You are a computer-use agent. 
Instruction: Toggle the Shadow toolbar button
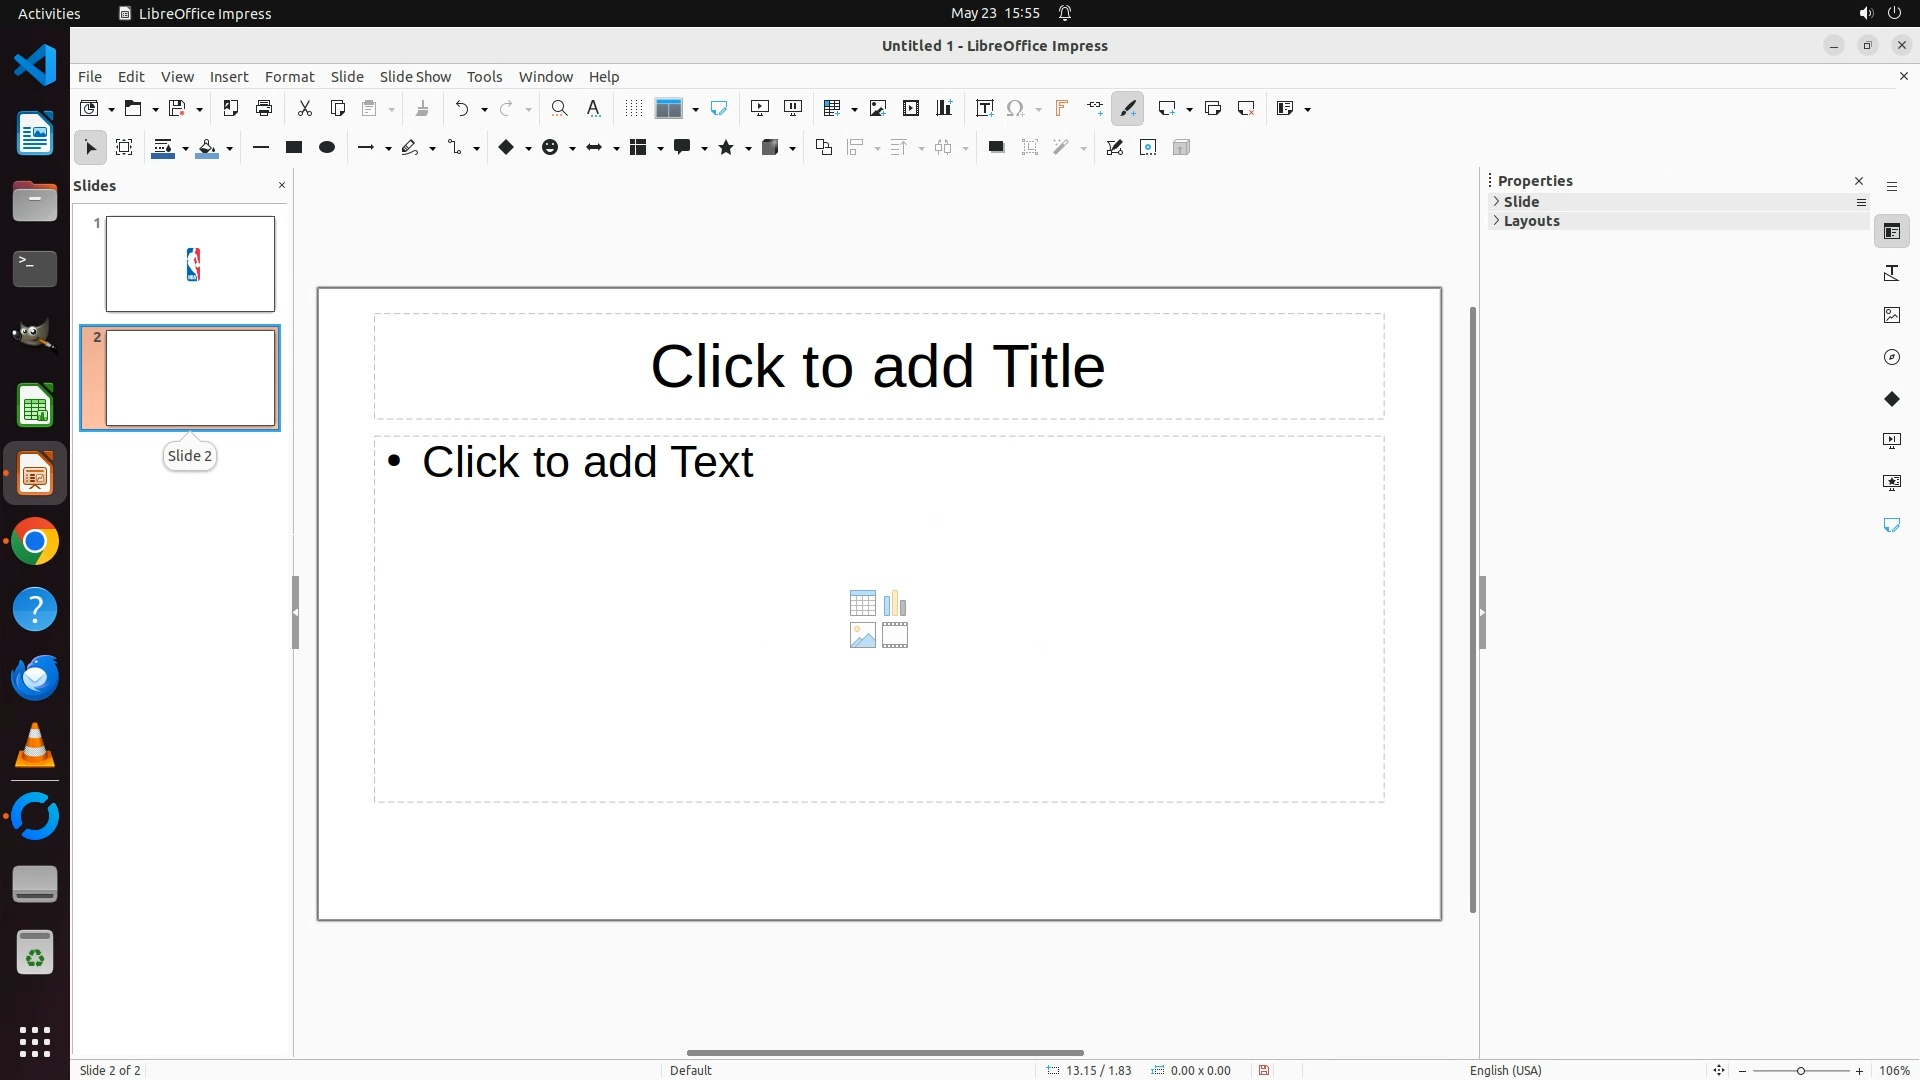996,147
